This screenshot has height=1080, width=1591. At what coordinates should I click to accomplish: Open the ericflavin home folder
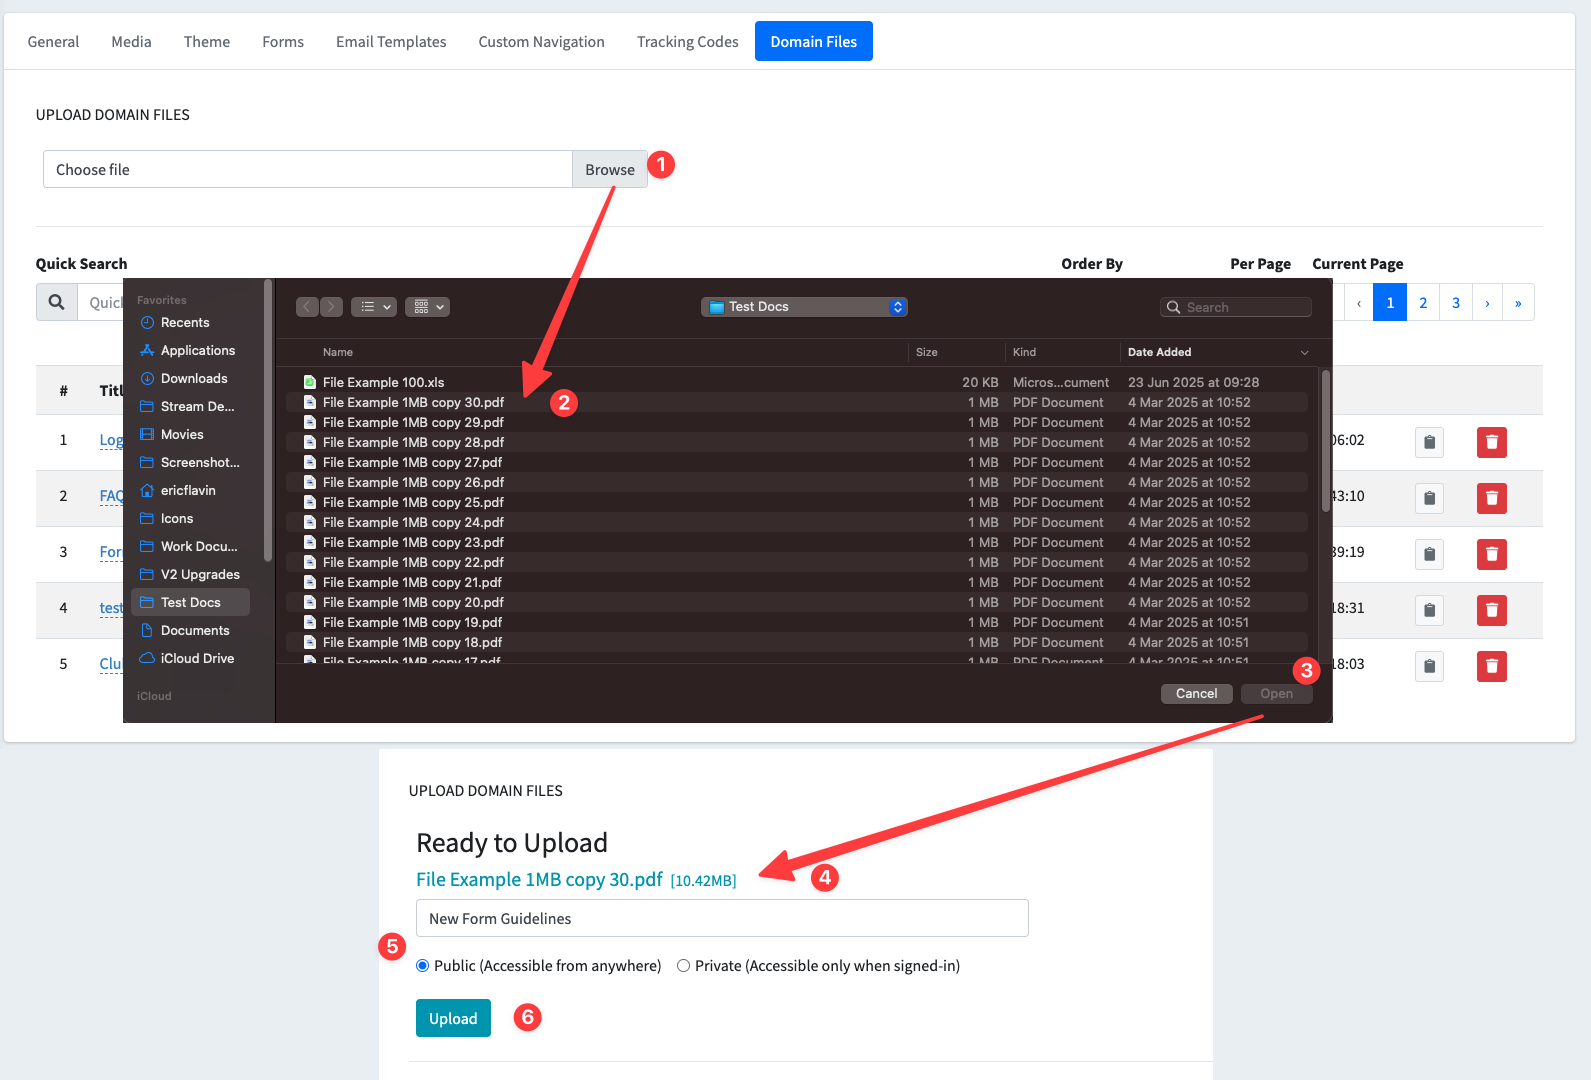tap(190, 490)
